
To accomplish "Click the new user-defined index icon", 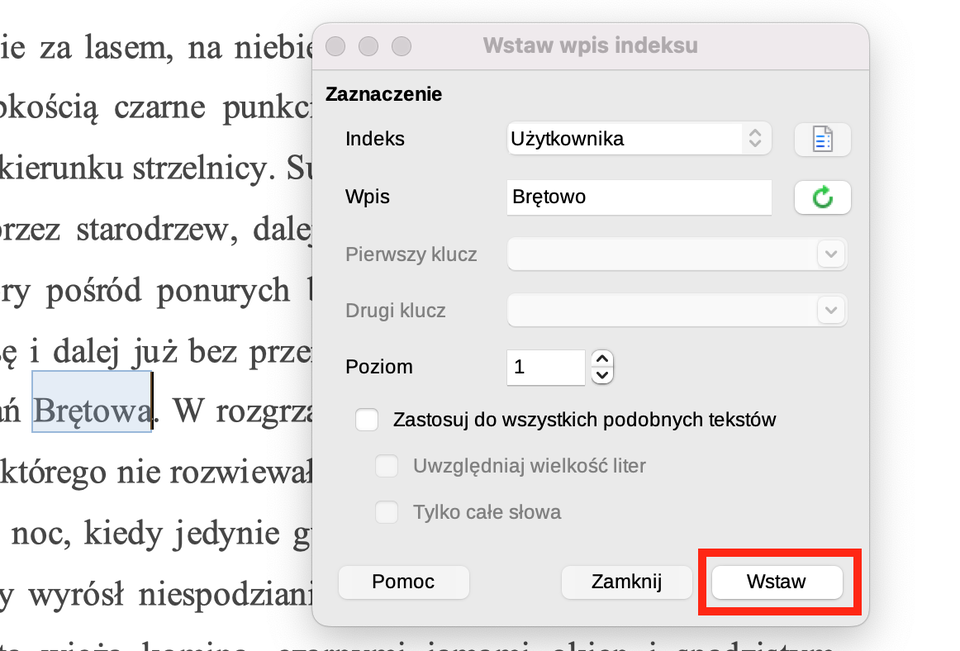I will 822,139.
